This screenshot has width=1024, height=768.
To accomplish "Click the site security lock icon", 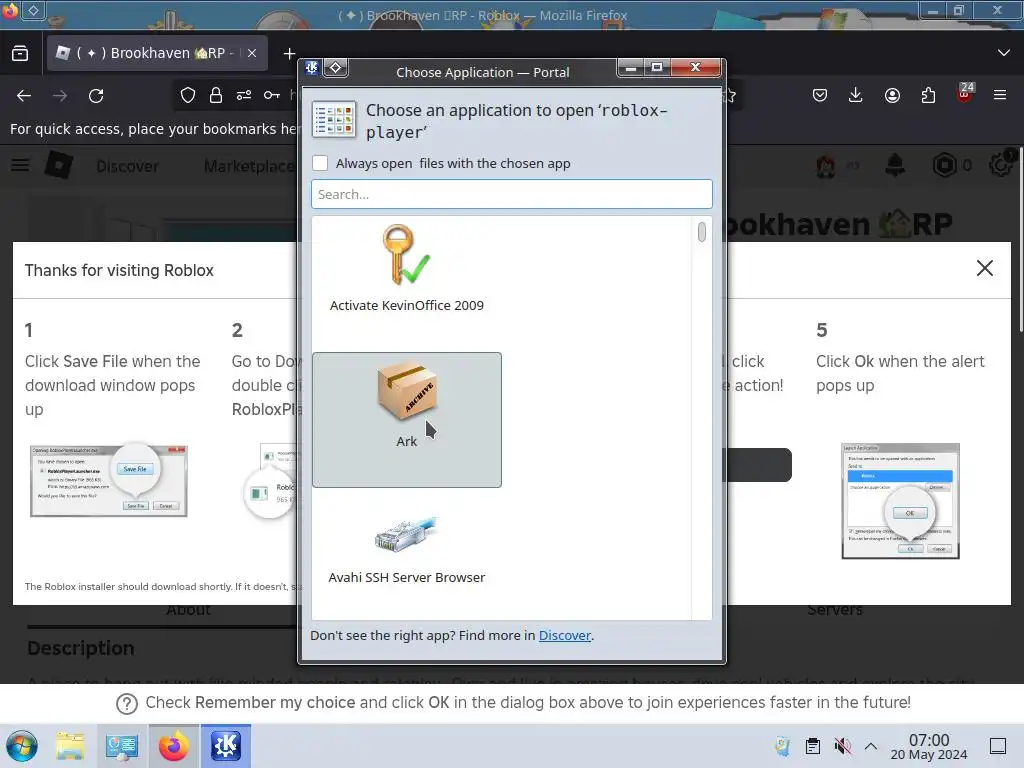I will pyautogui.click(x=216, y=96).
